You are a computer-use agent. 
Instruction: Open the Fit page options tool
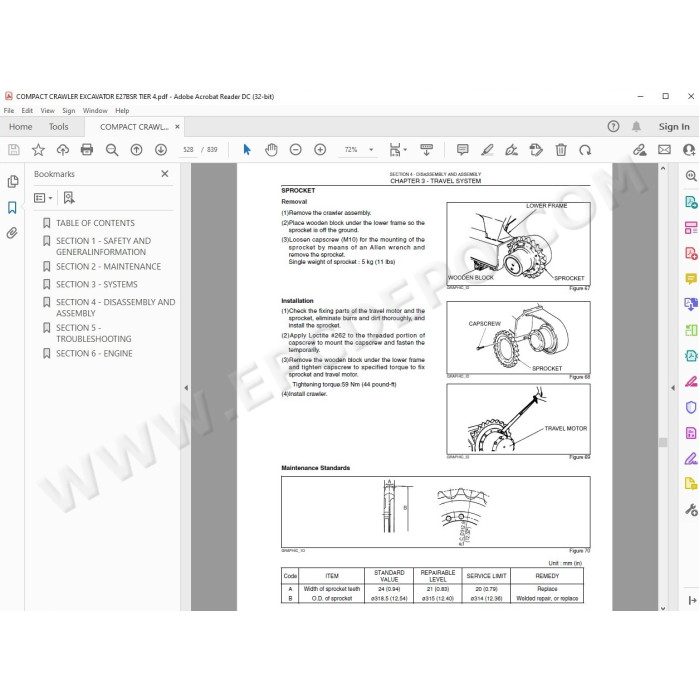click(395, 150)
